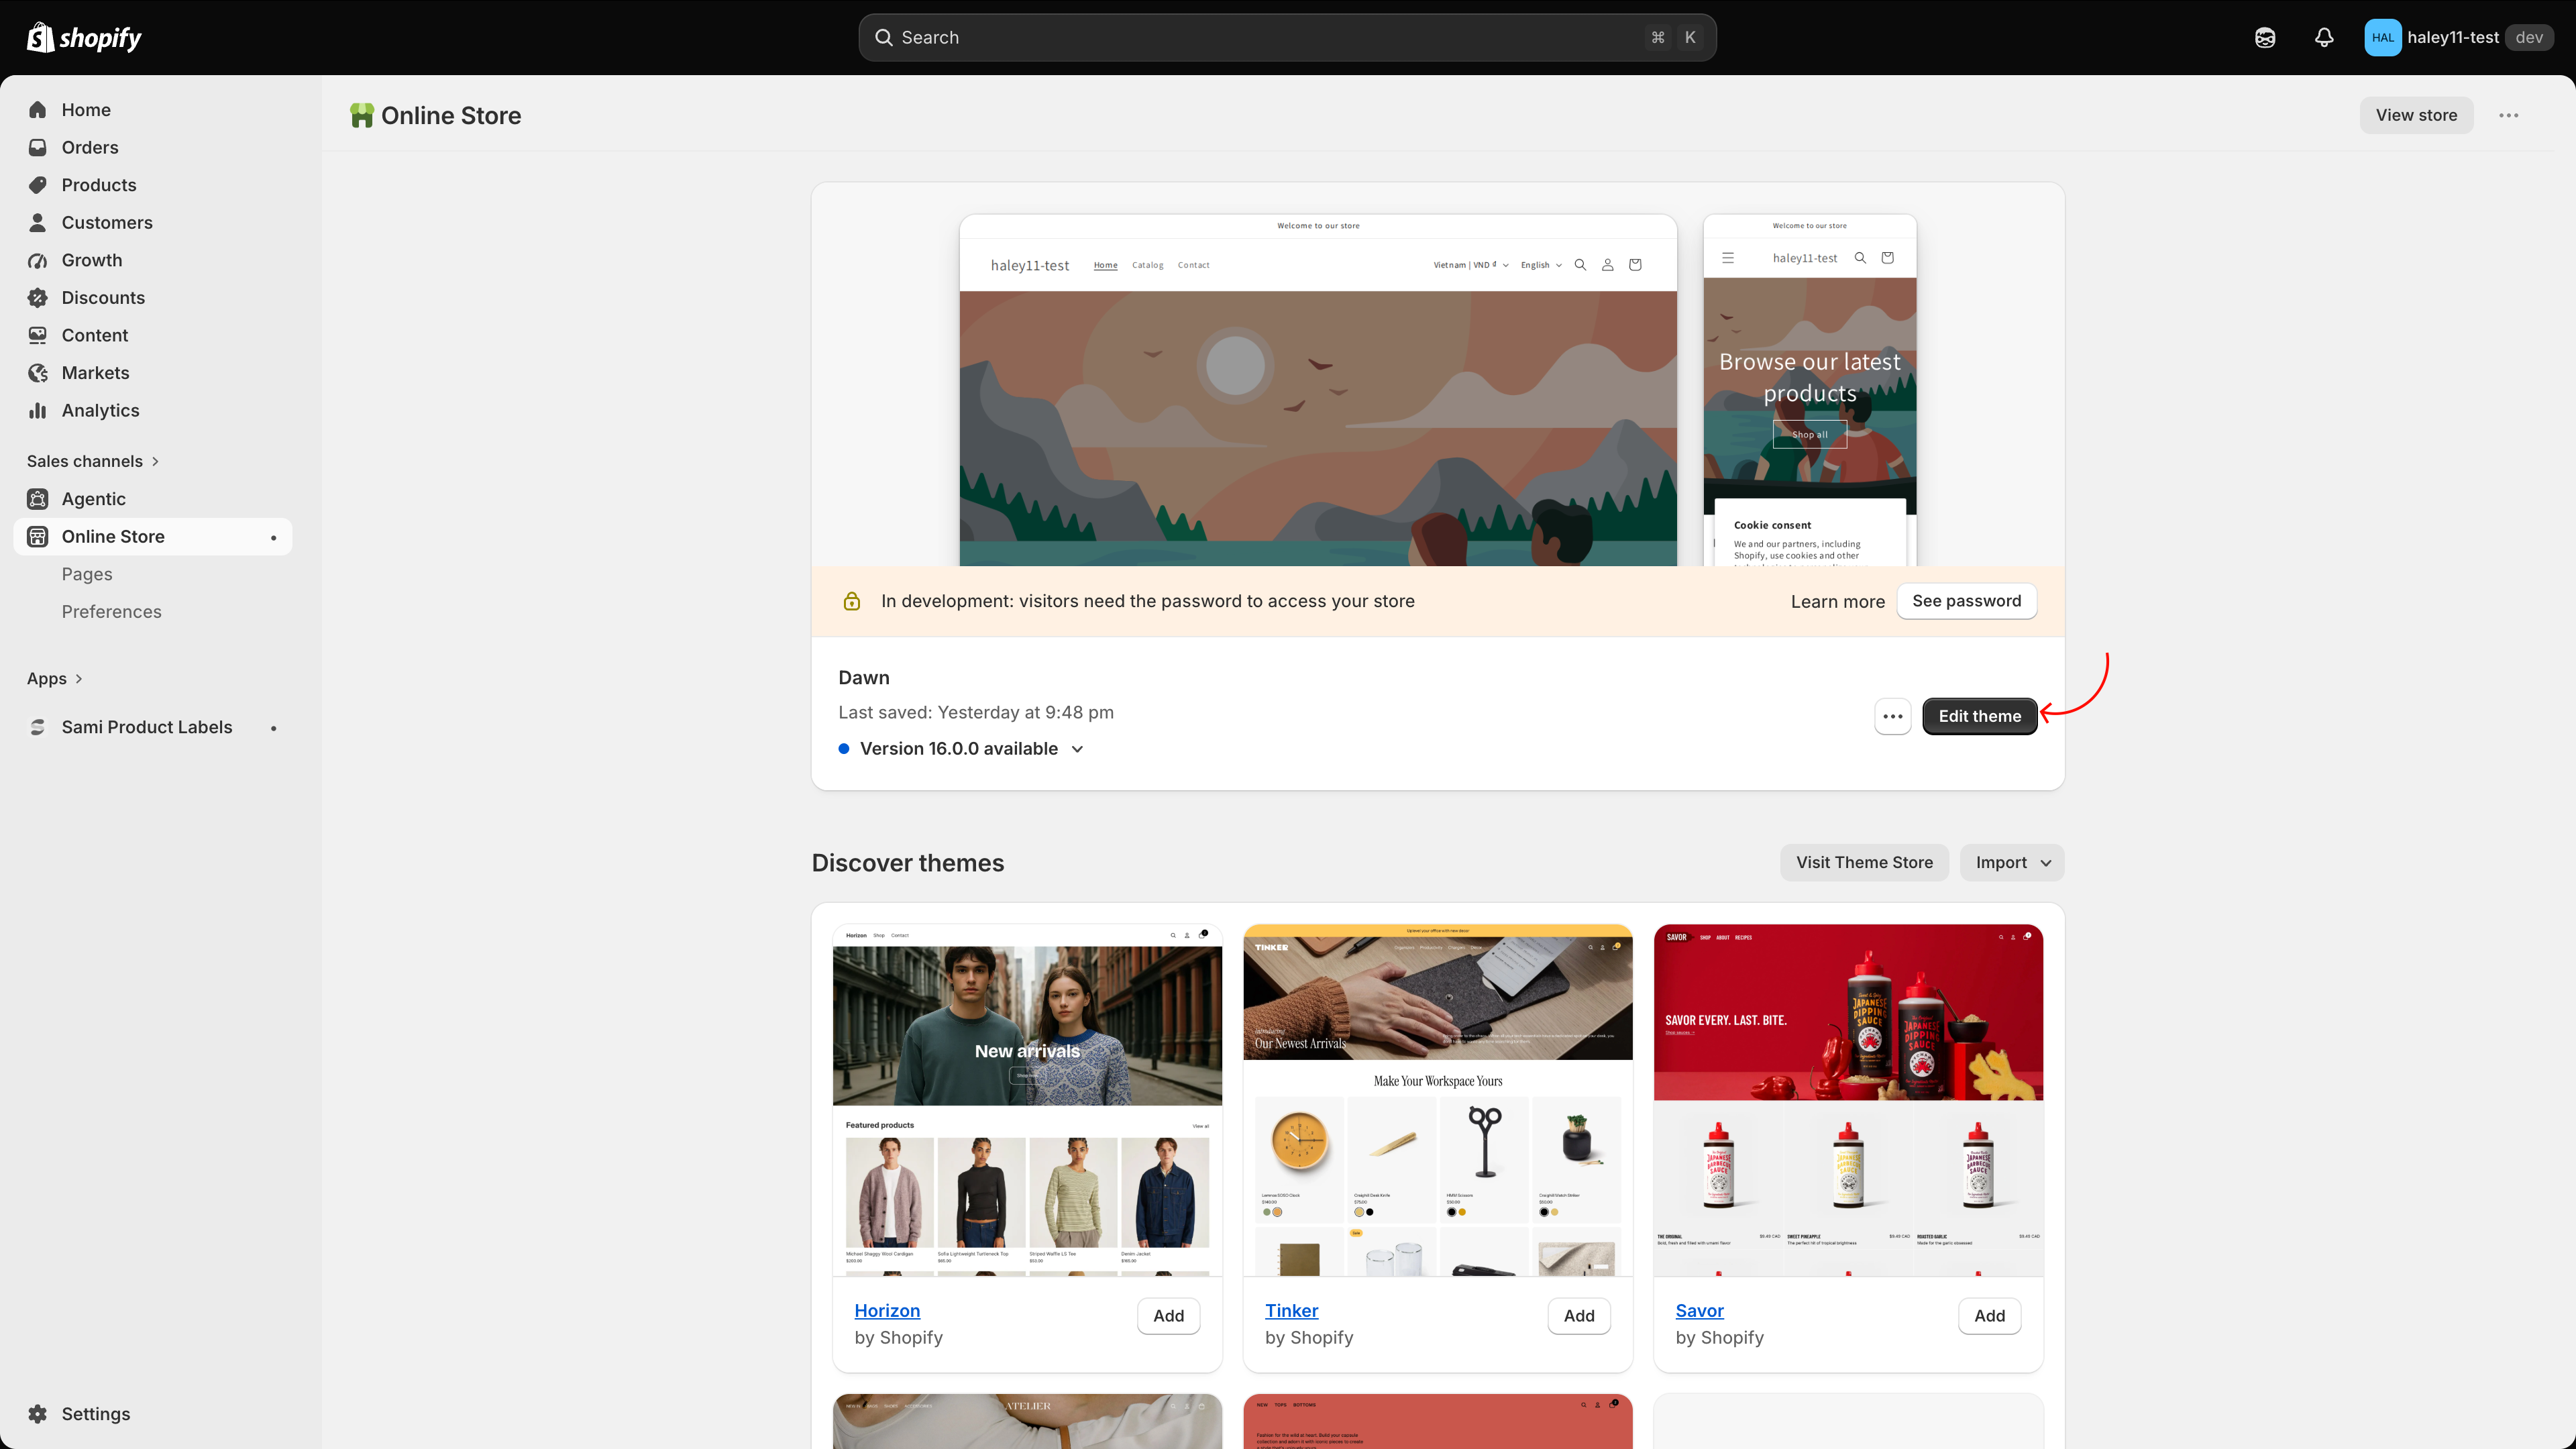This screenshot has width=2576, height=1449.
Task: Click the Dawn mobile preview thumbnail
Action: coord(1809,390)
